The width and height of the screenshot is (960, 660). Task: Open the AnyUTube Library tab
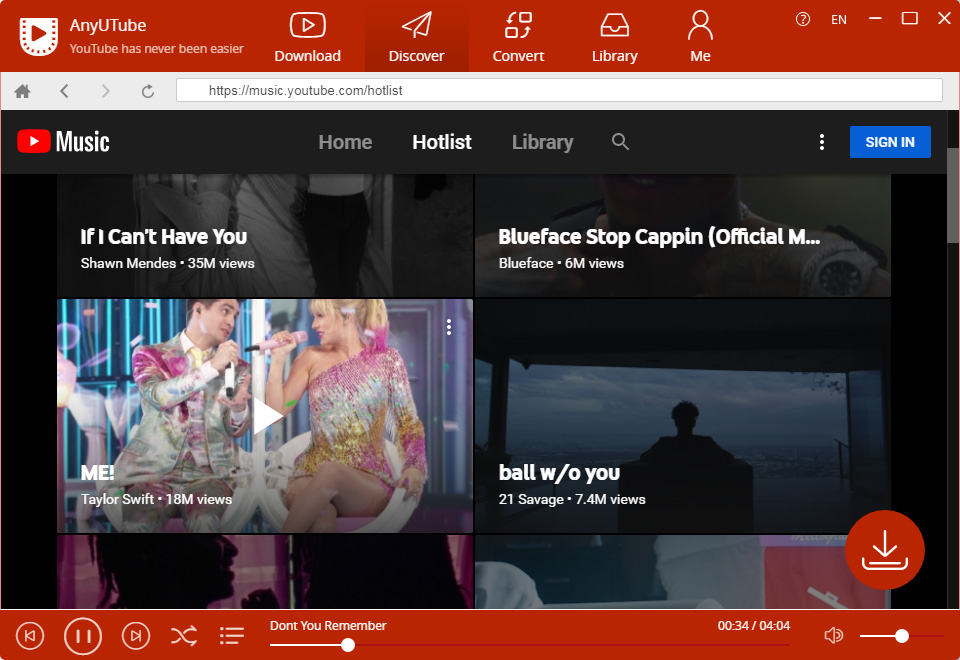coord(615,37)
